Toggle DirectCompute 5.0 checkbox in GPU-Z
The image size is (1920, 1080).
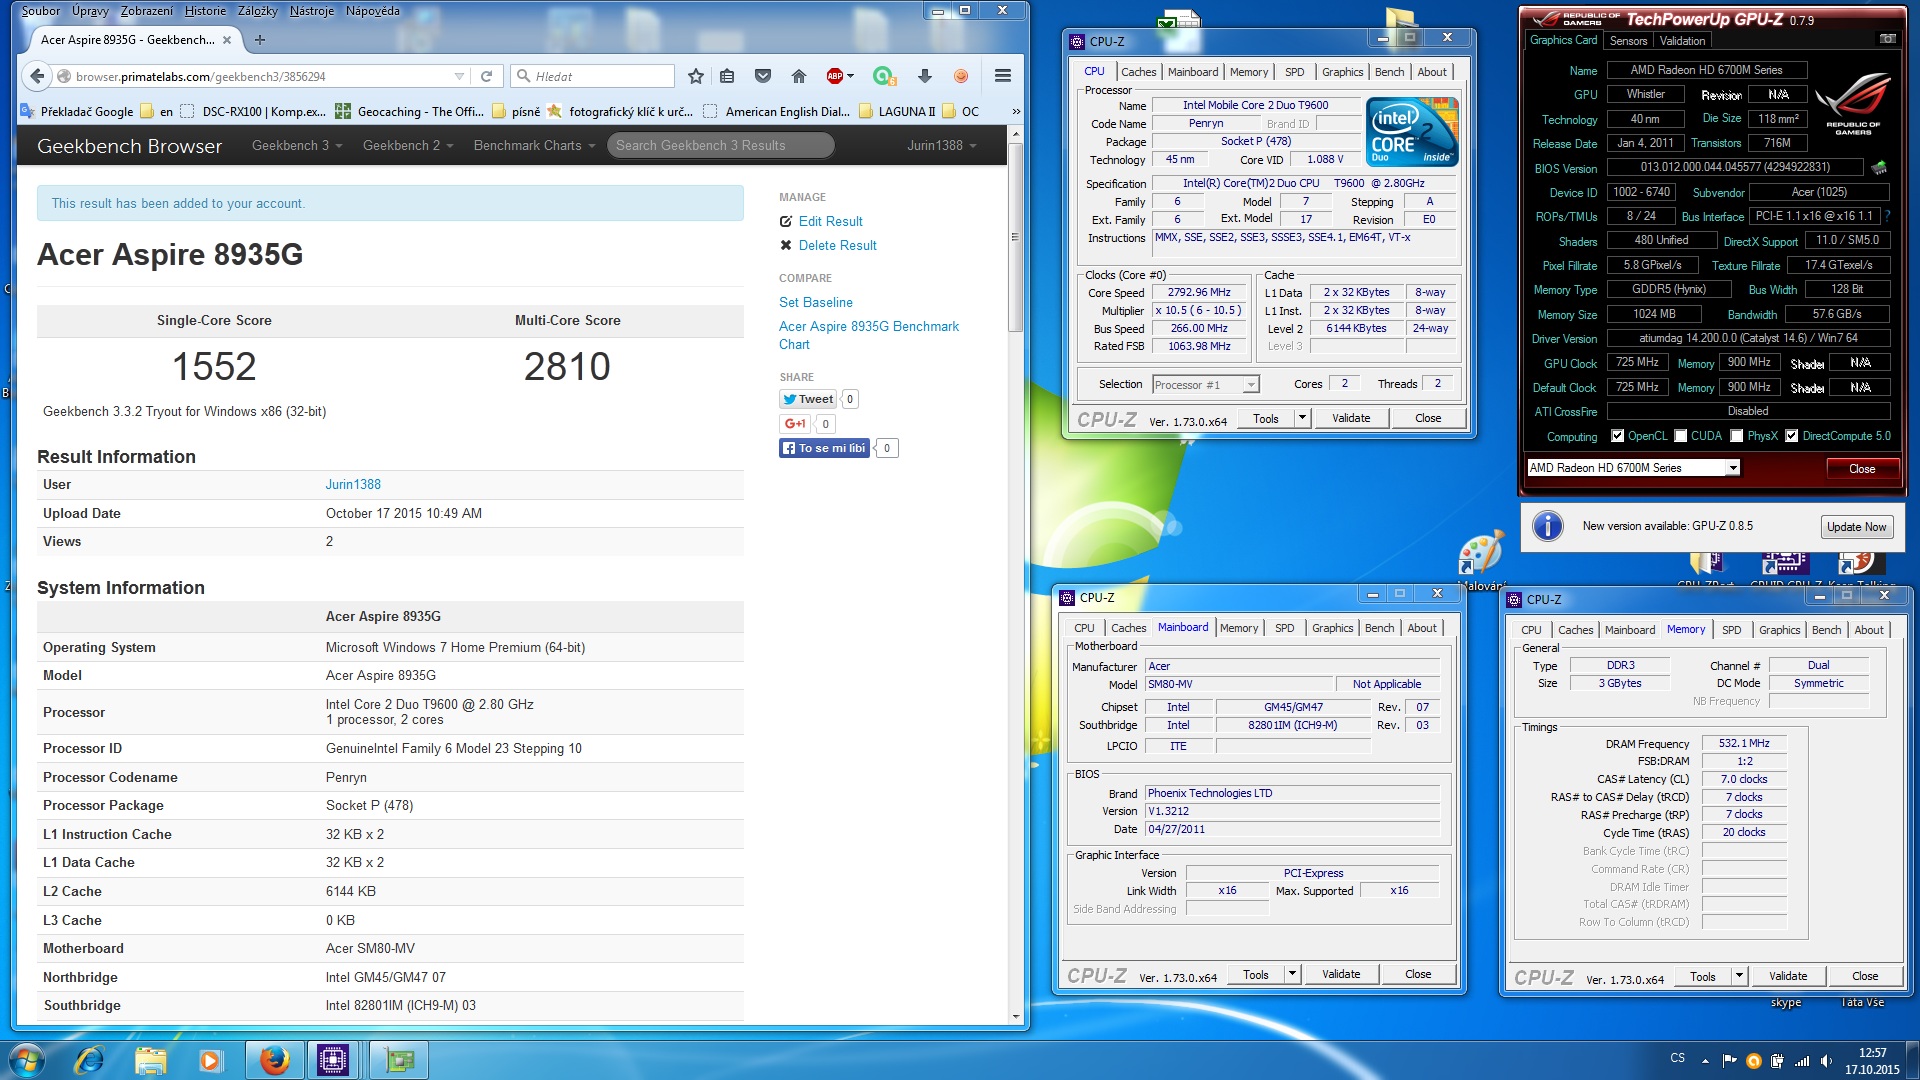click(x=1791, y=436)
